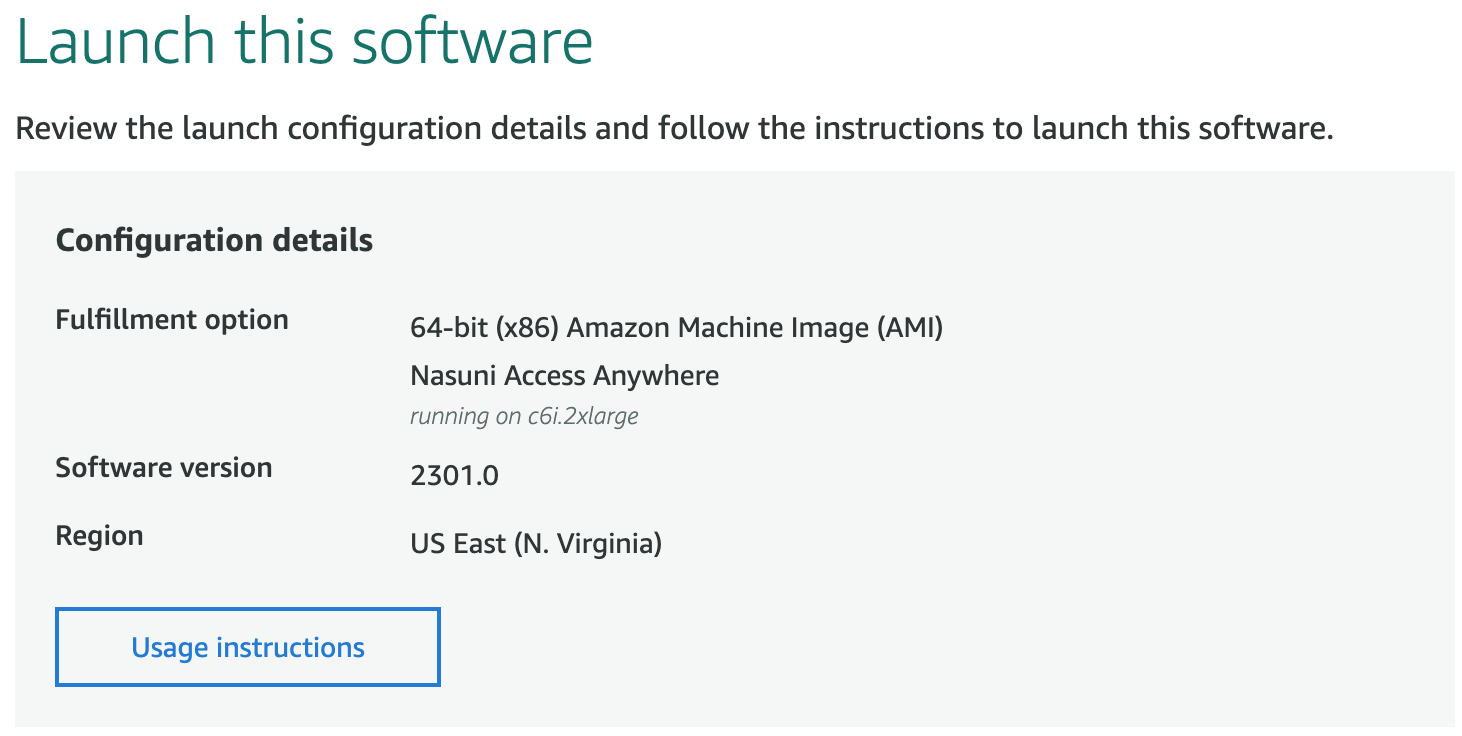Click the "(AMI)" abbreviation
The width and height of the screenshot is (1462, 736).
click(909, 327)
